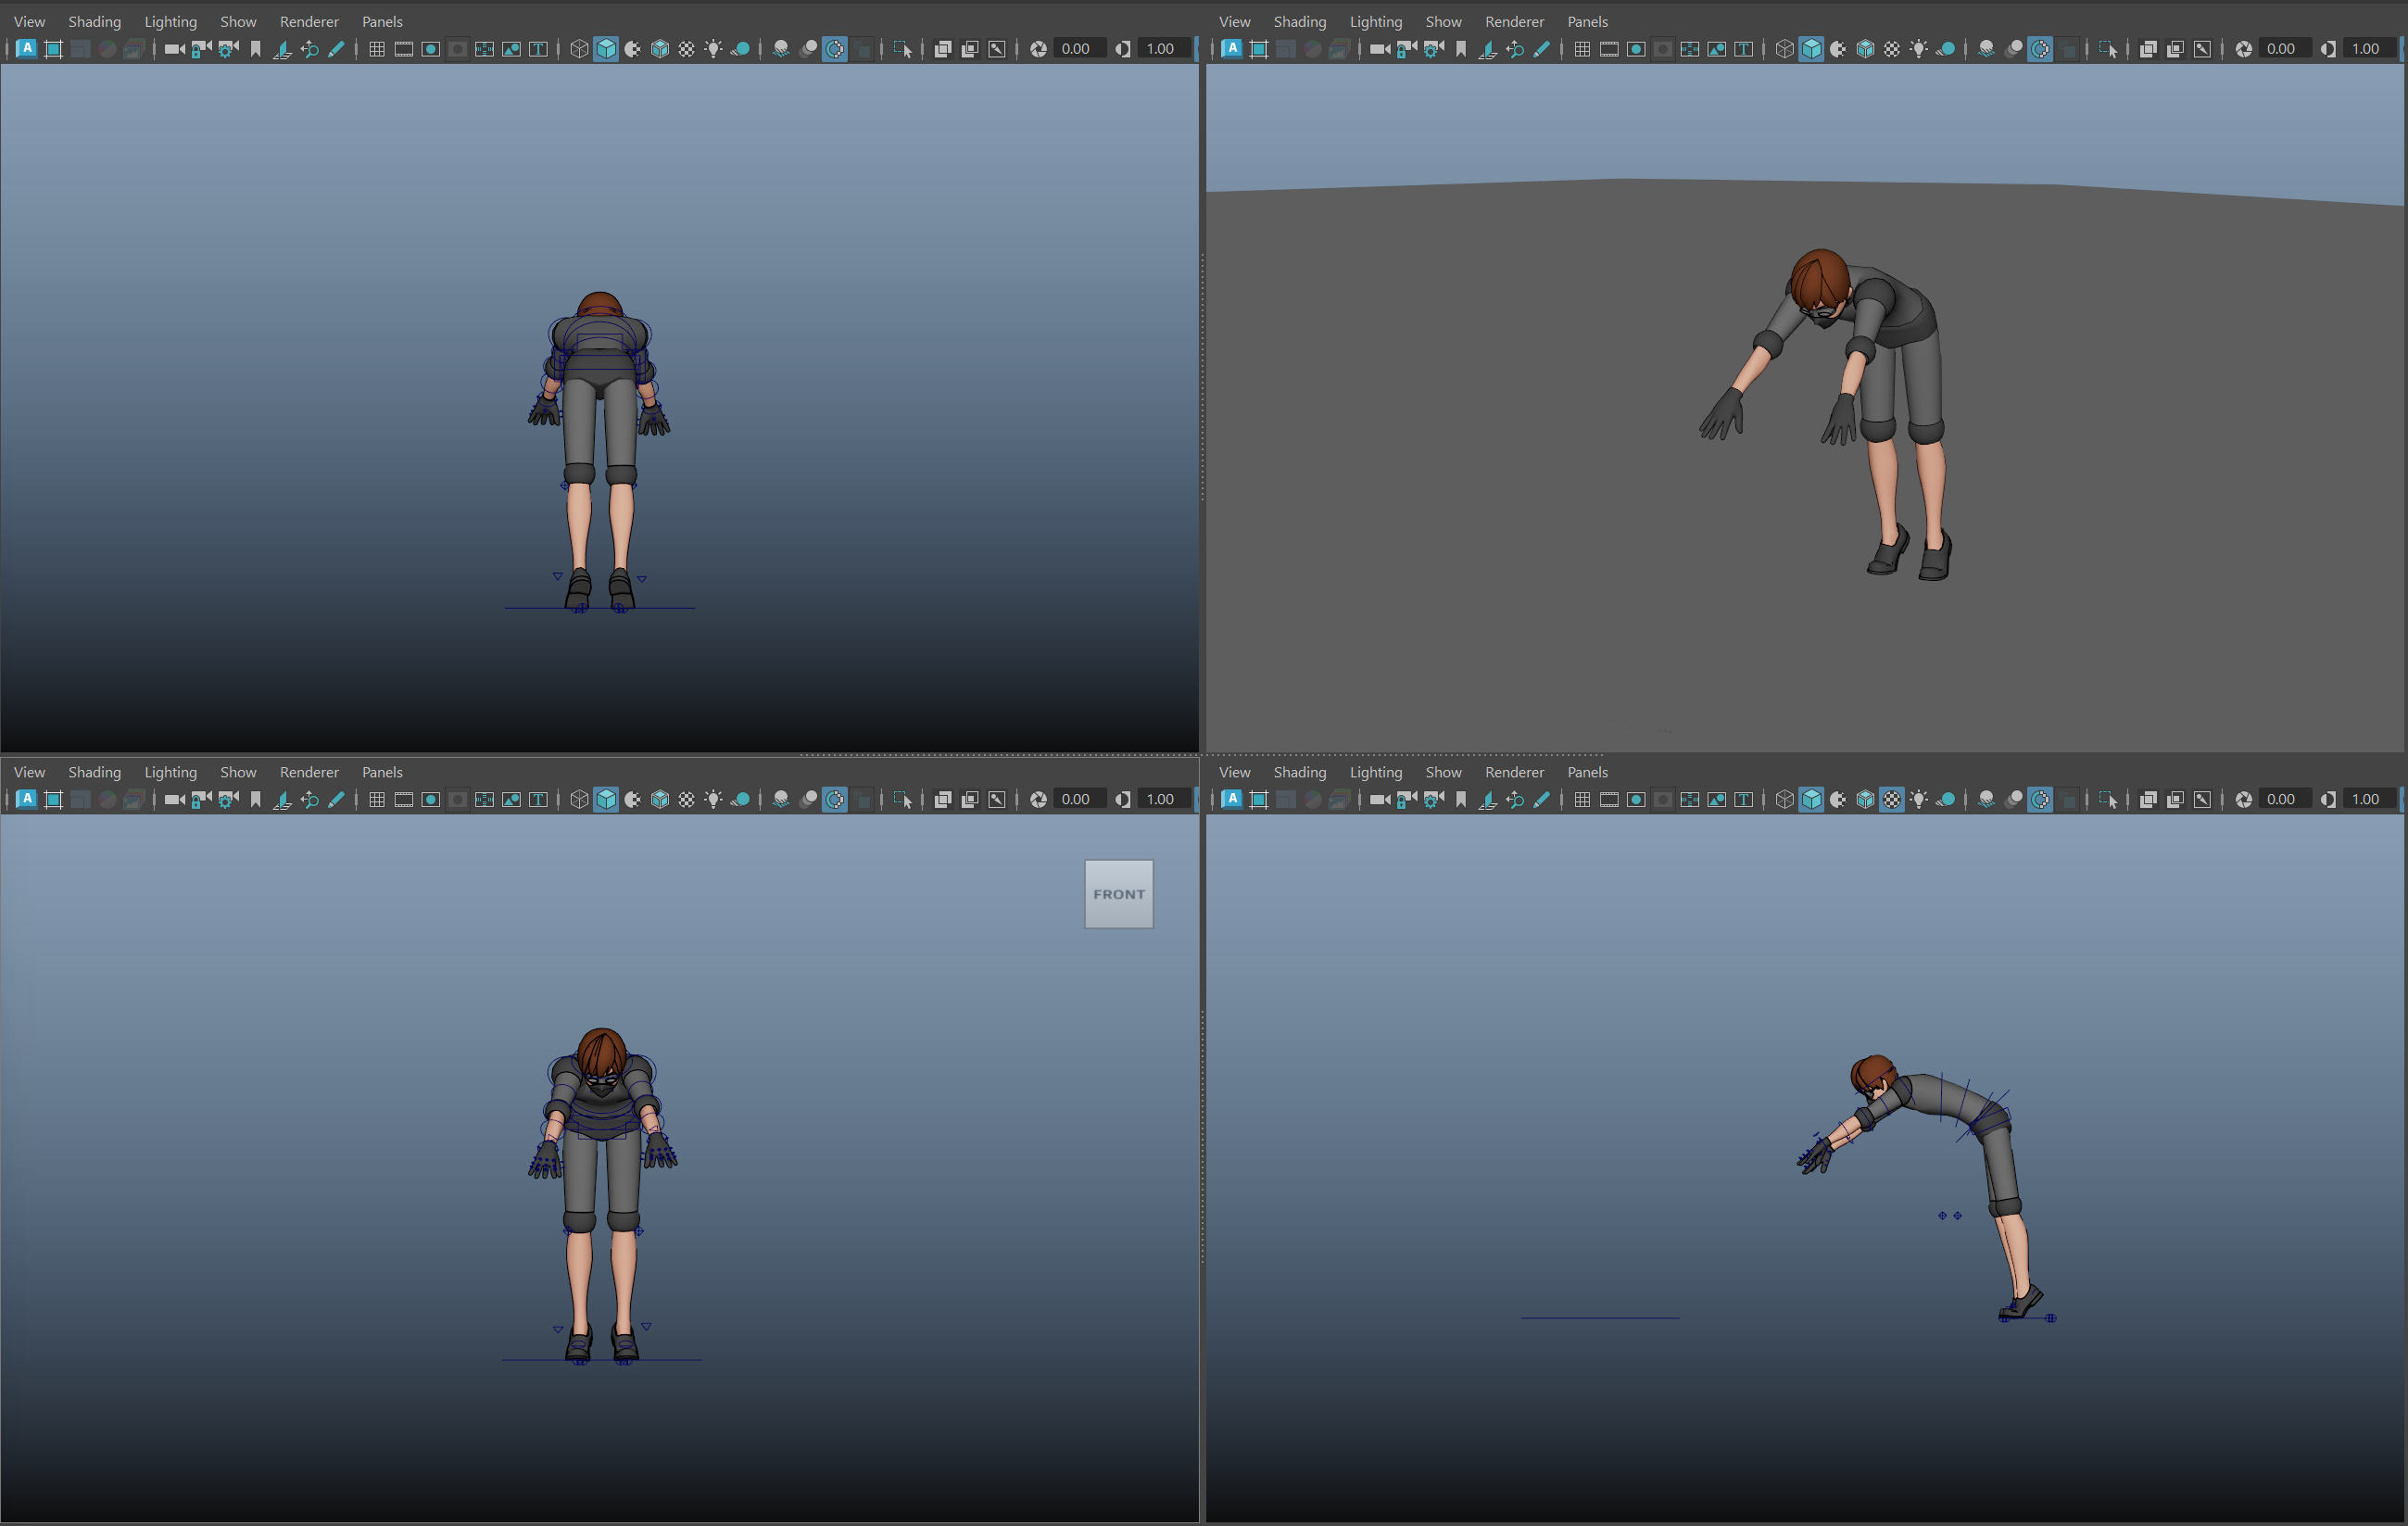Open Grease Pencil tool in top-left panel
The width and height of the screenshot is (2408, 1526).
(336, 48)
